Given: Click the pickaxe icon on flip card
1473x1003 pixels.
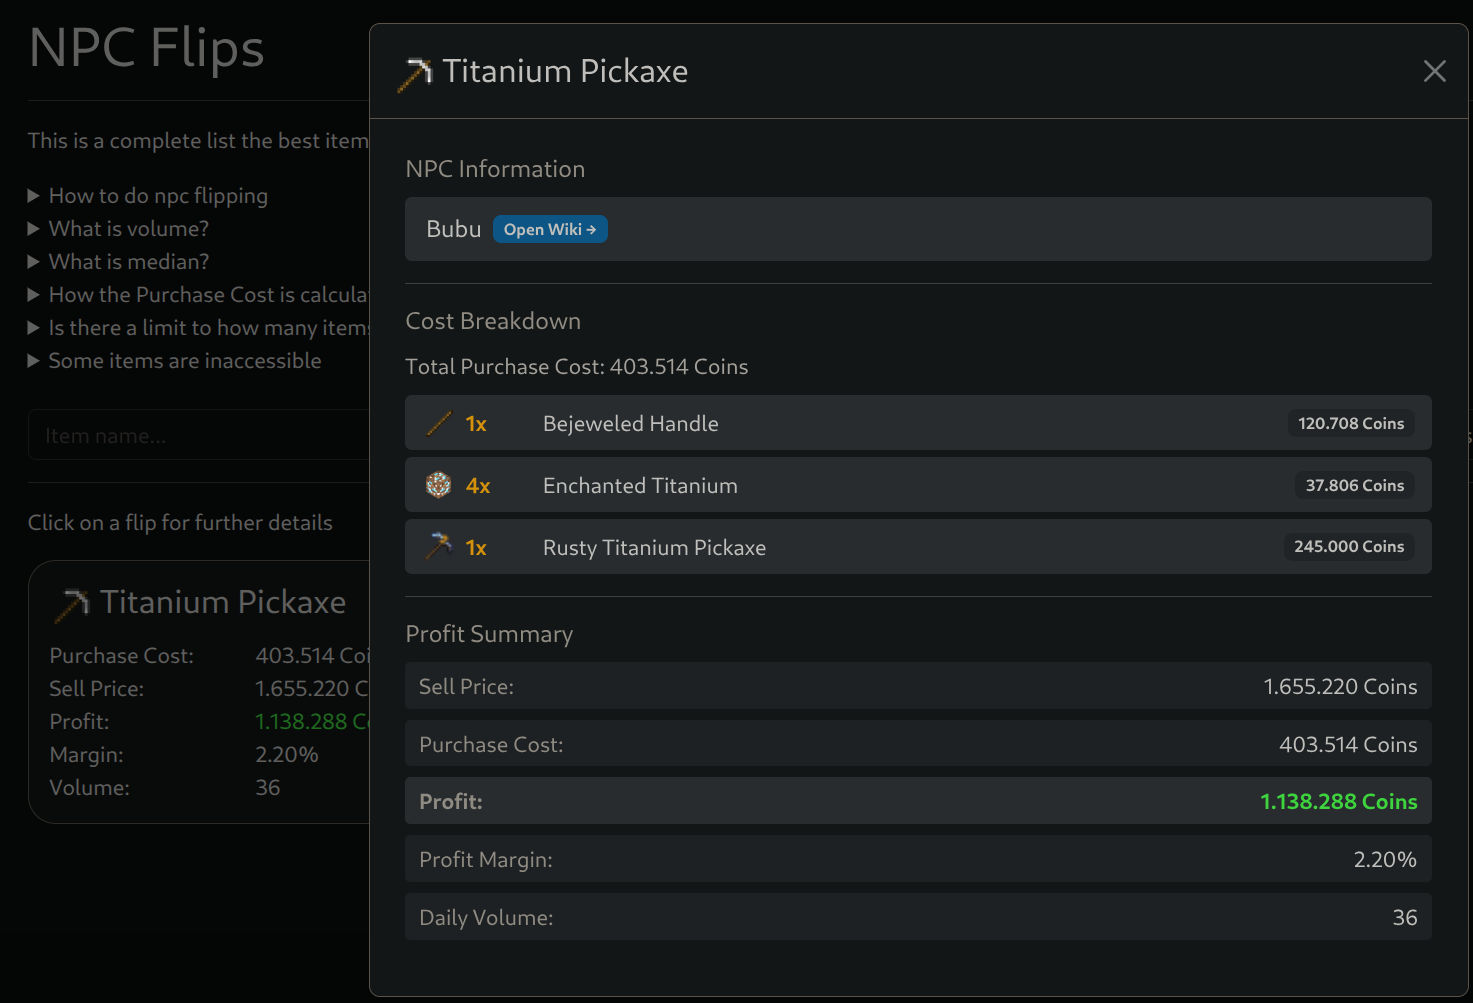Looking at the screenshot, I should click(72, 604).
